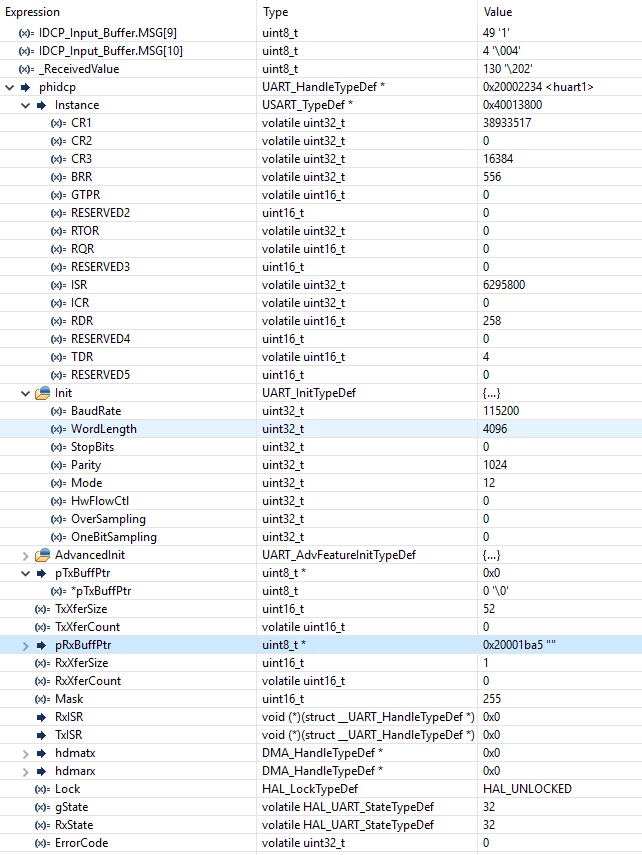Click the RxISR function pointer icon
642x855 pixels.
[x=41, y=717]
